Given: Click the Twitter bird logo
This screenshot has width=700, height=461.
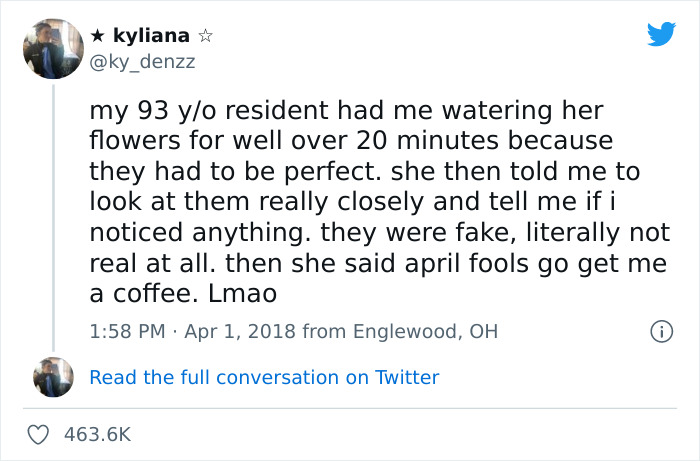Looking at the screenshot, I should click(x=661, y=34).
